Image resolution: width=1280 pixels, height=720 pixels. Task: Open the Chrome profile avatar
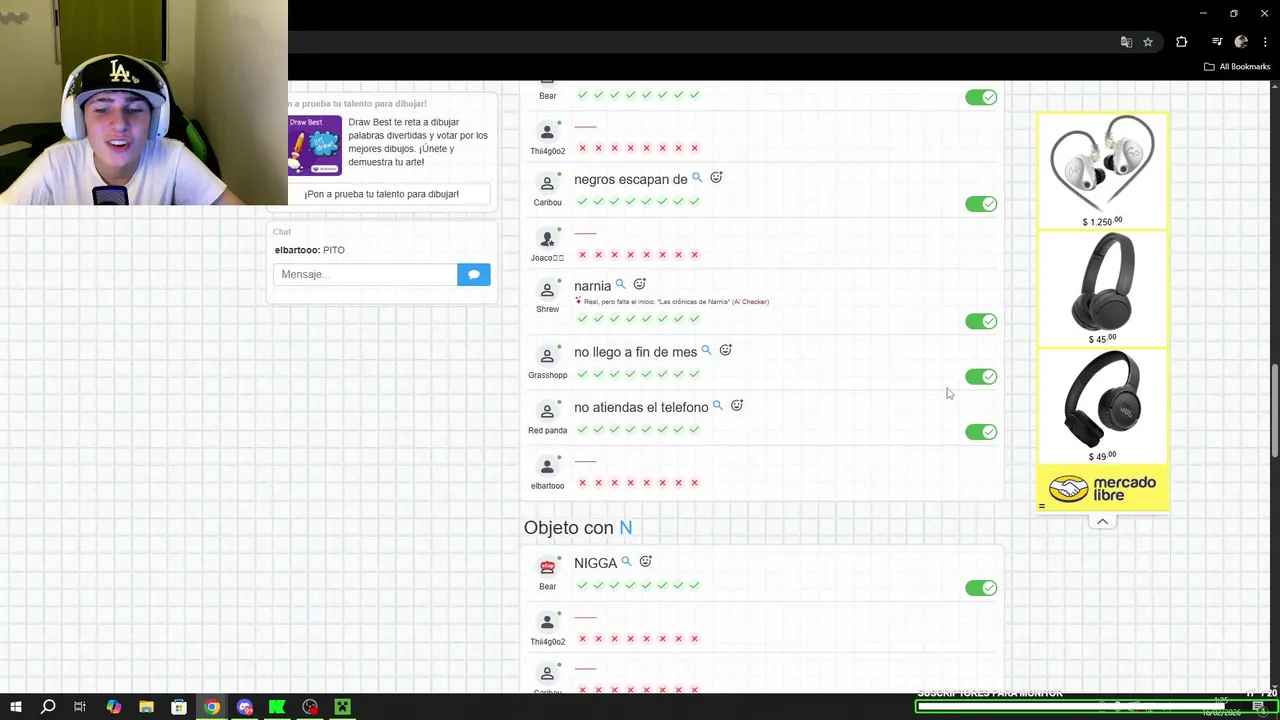click(x=1241, y=42)
